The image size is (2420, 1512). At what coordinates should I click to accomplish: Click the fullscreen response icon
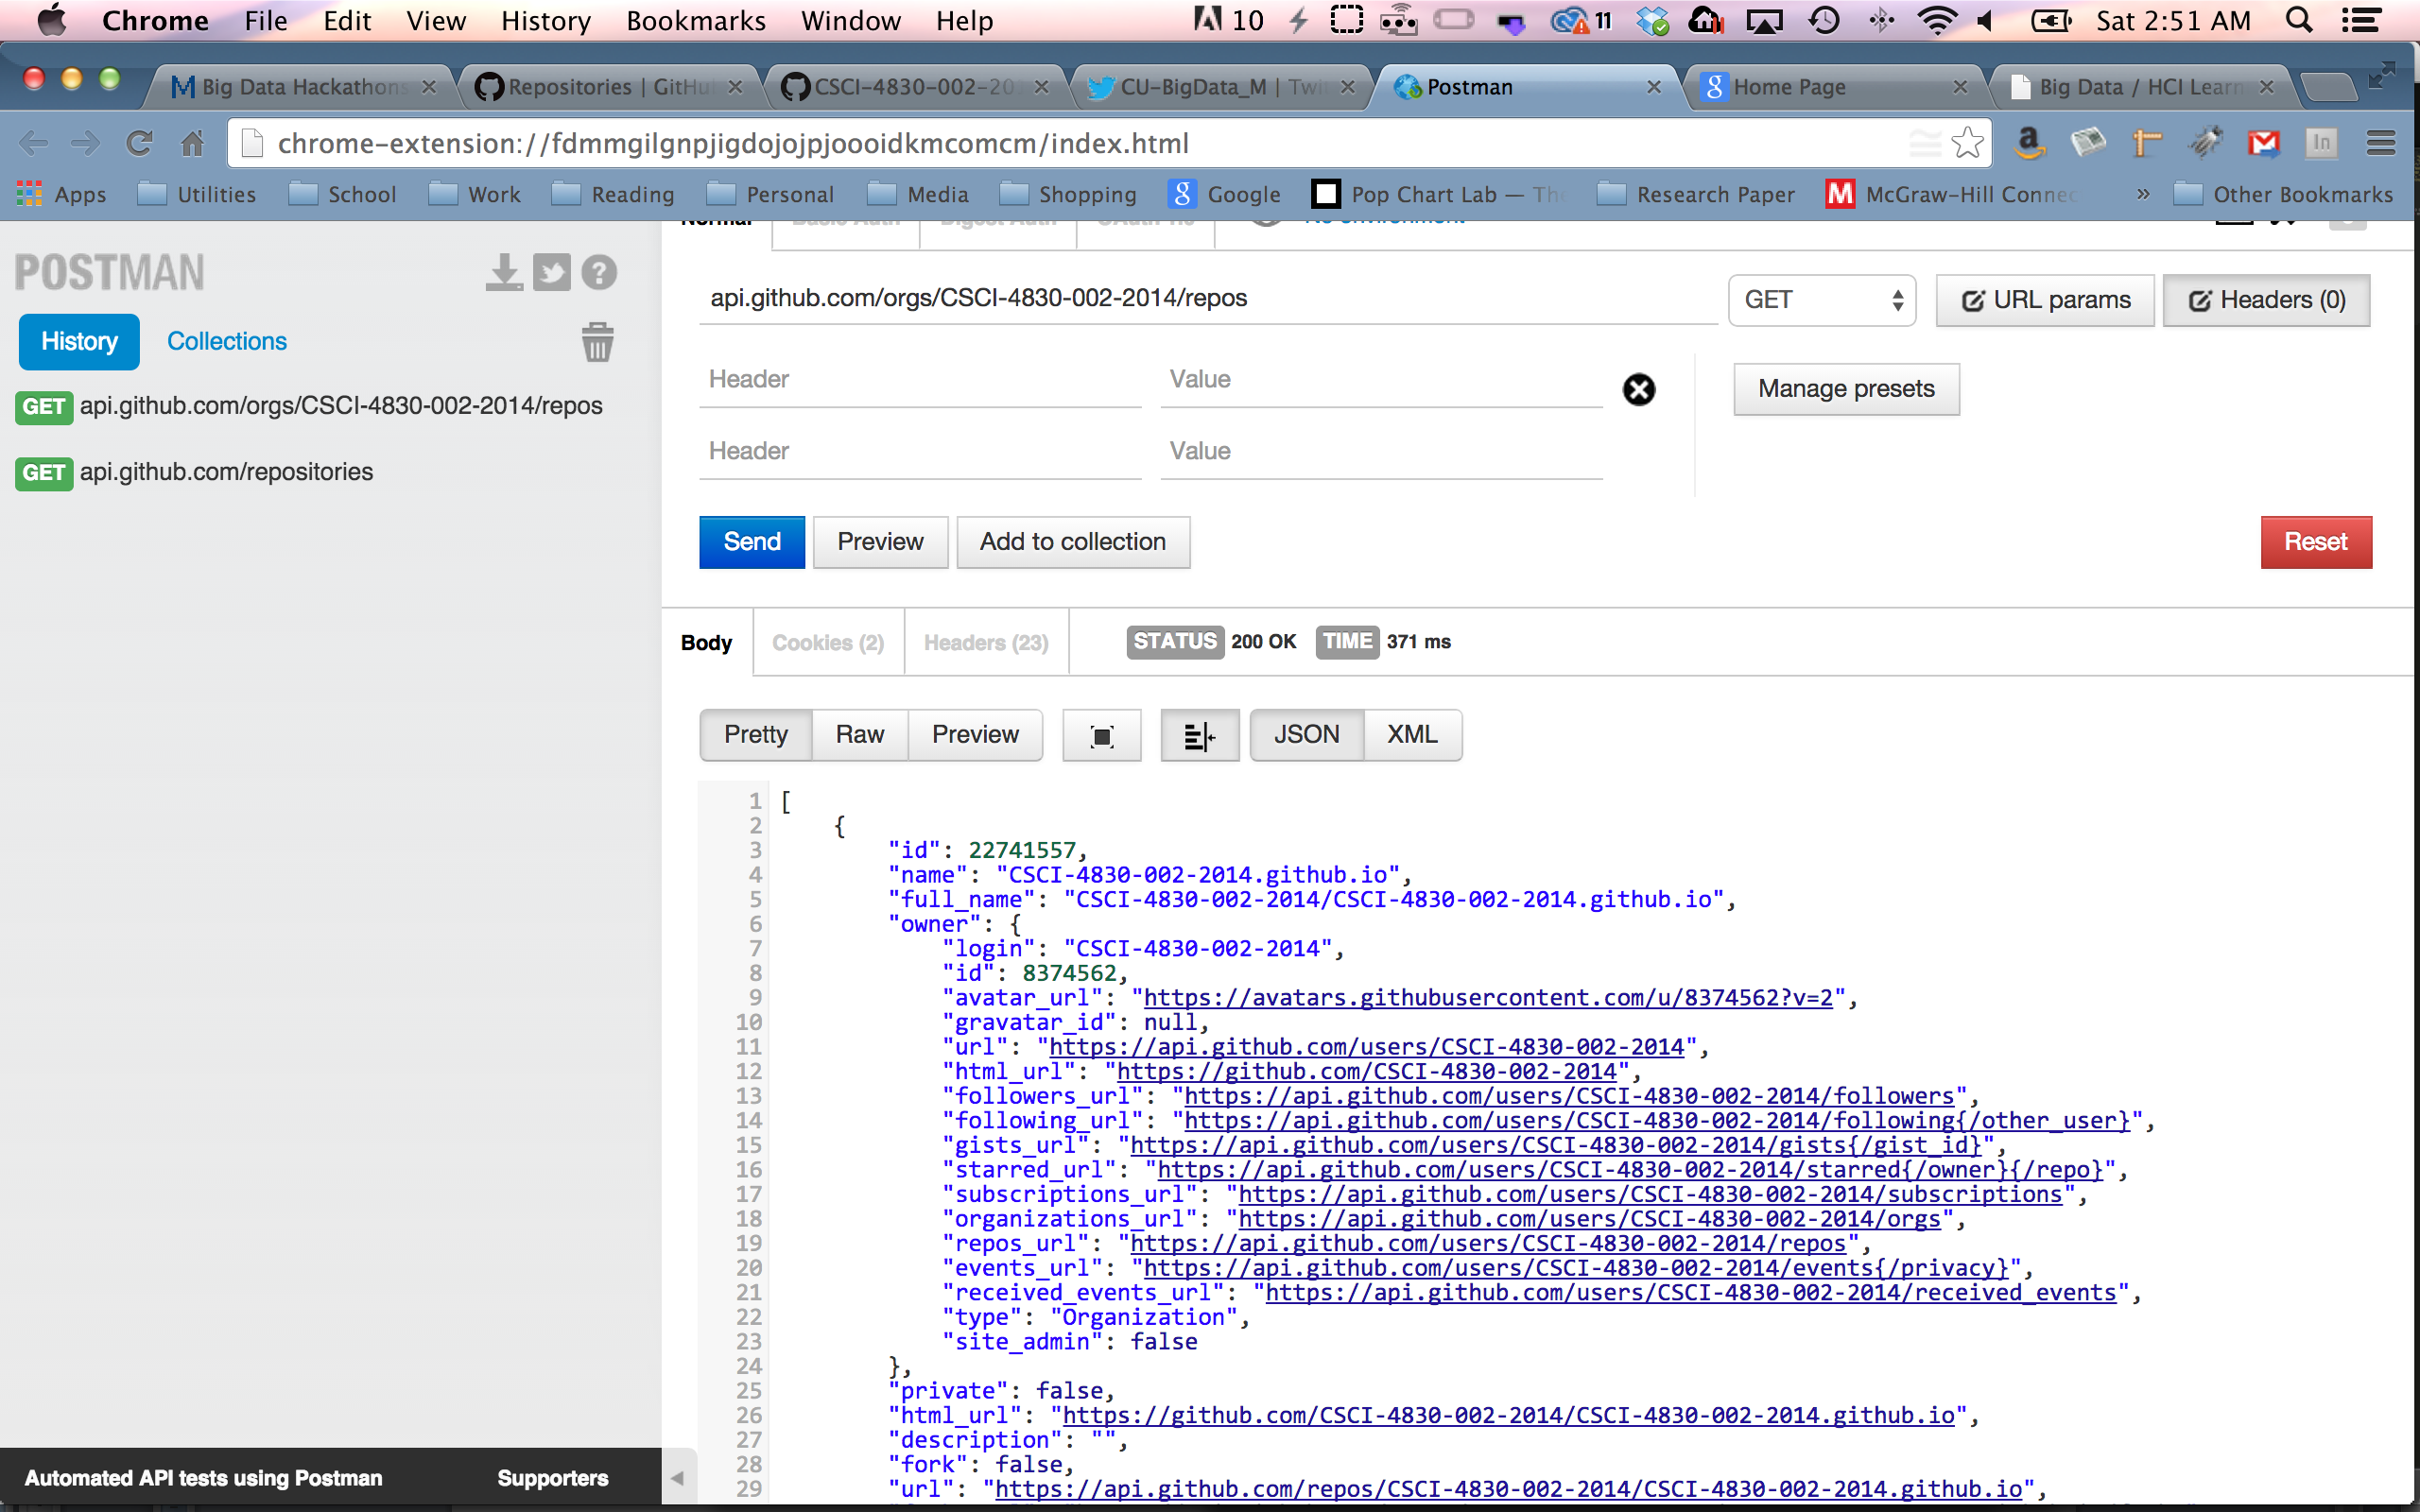(1101, 736)
